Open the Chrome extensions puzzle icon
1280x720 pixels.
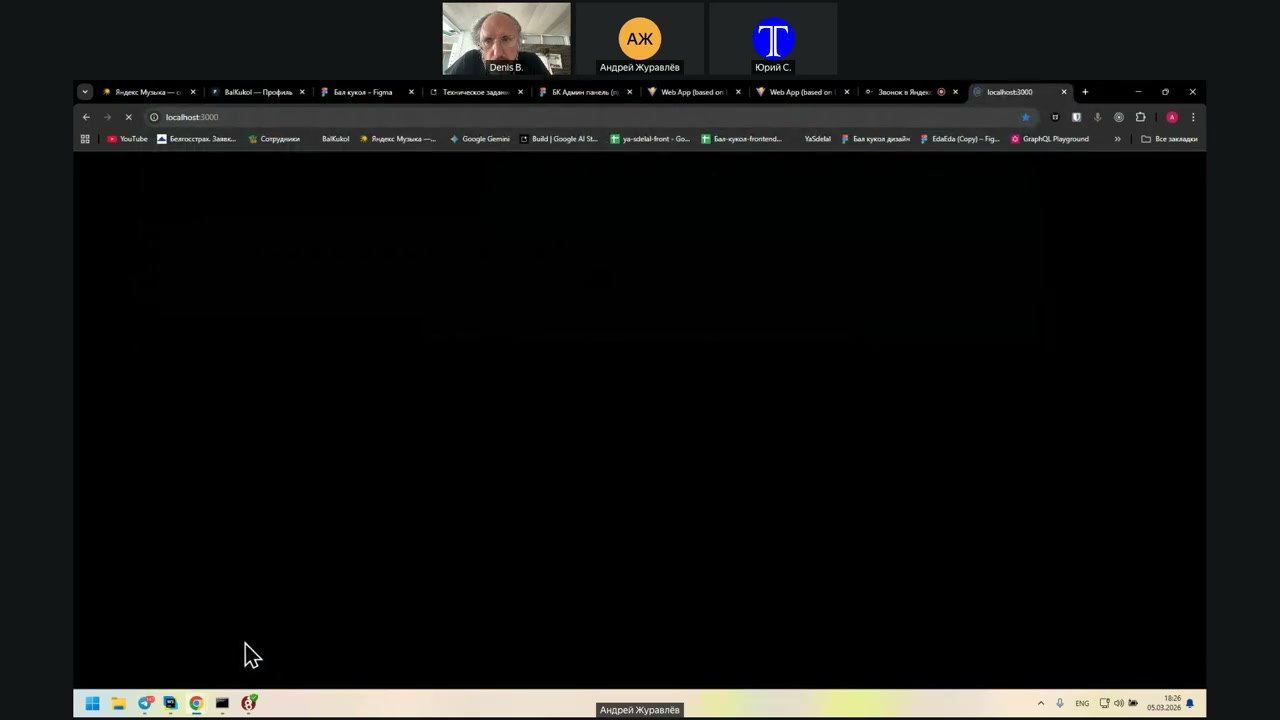click(x=1140, y=117)
